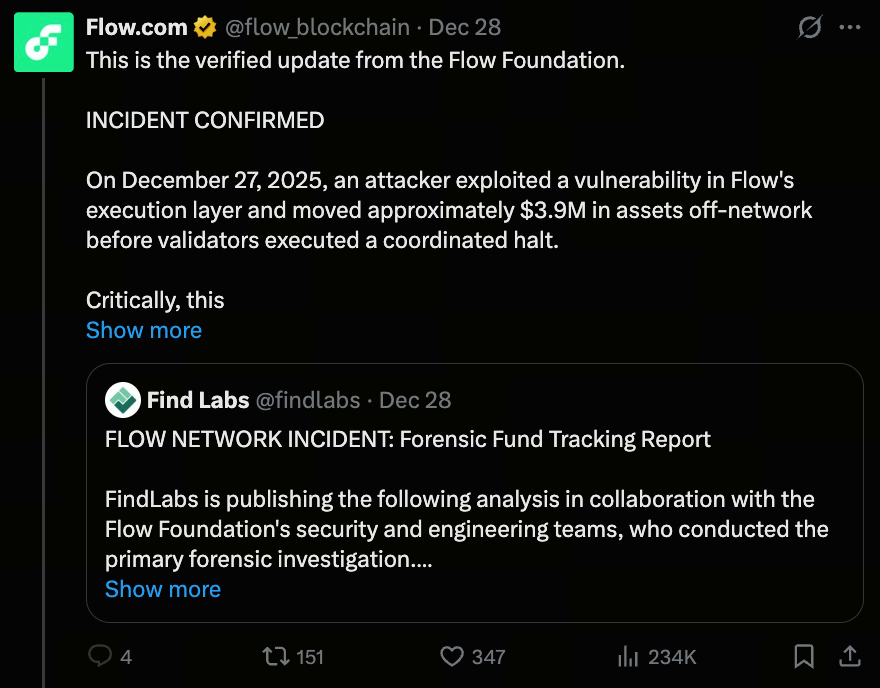Screen dimensions: 880x688
Task: Open the main post's Dec 28 timestamp
Action: pyautogui.click(x=465, y=27)
